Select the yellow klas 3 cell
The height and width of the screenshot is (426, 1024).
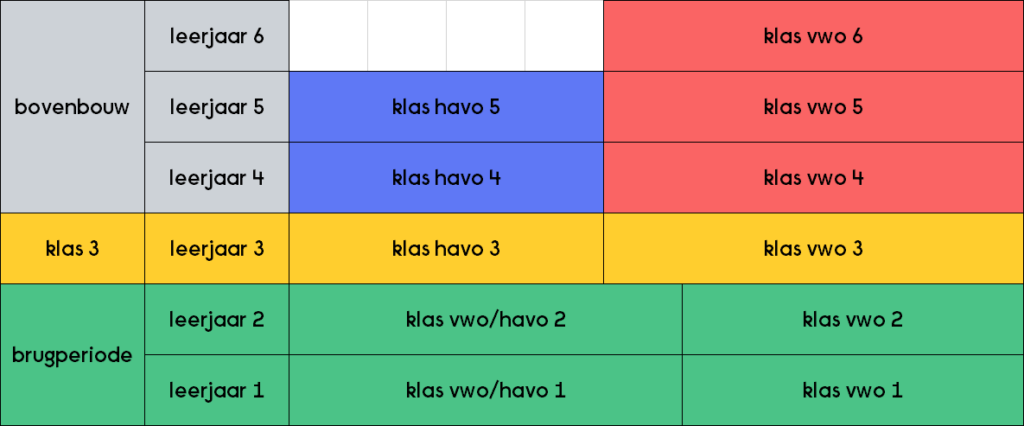click(72, 248)
